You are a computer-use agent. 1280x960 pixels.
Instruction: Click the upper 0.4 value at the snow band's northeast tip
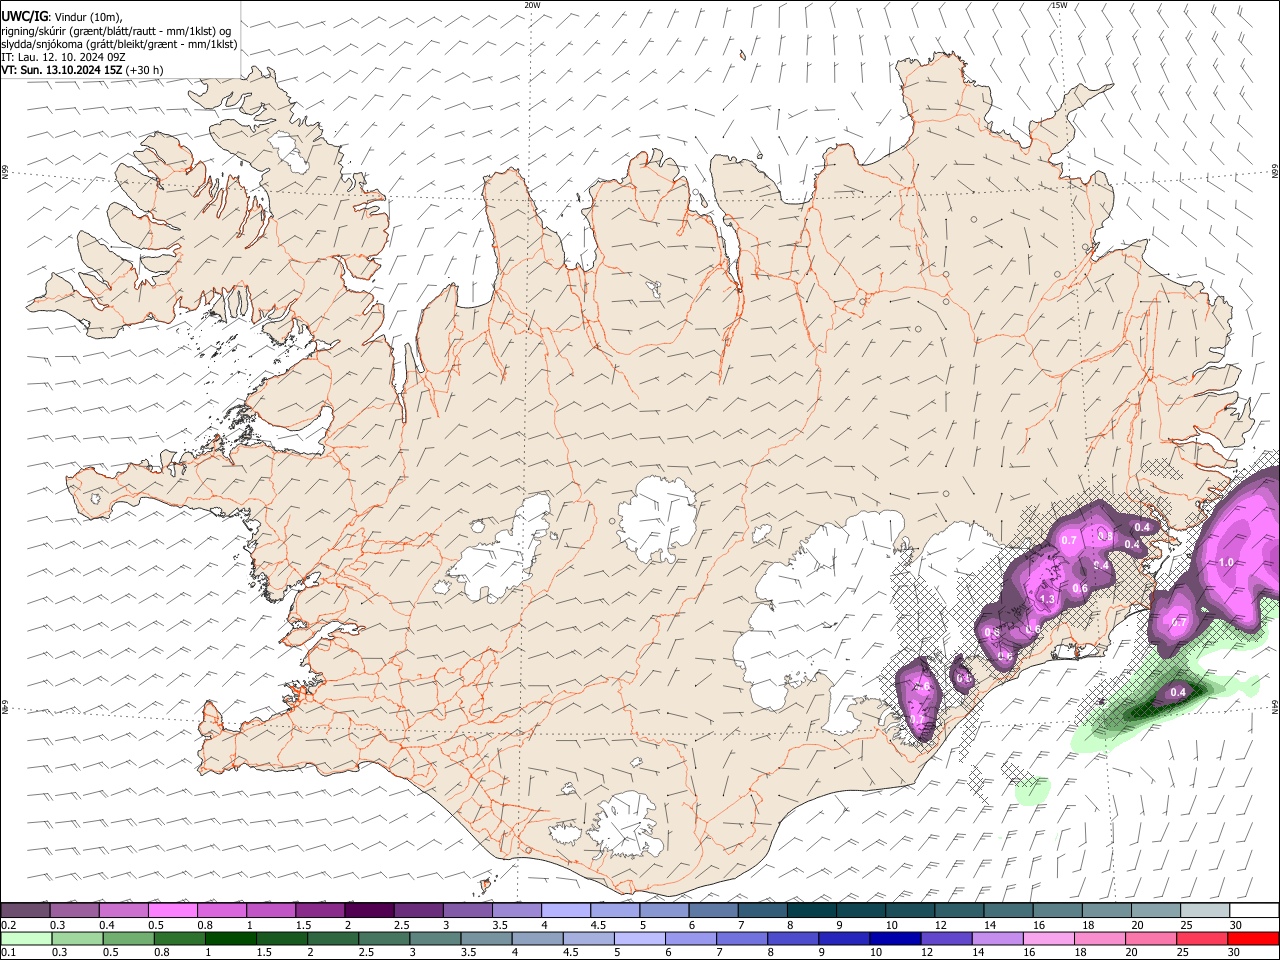click(x=1142, y=527)
